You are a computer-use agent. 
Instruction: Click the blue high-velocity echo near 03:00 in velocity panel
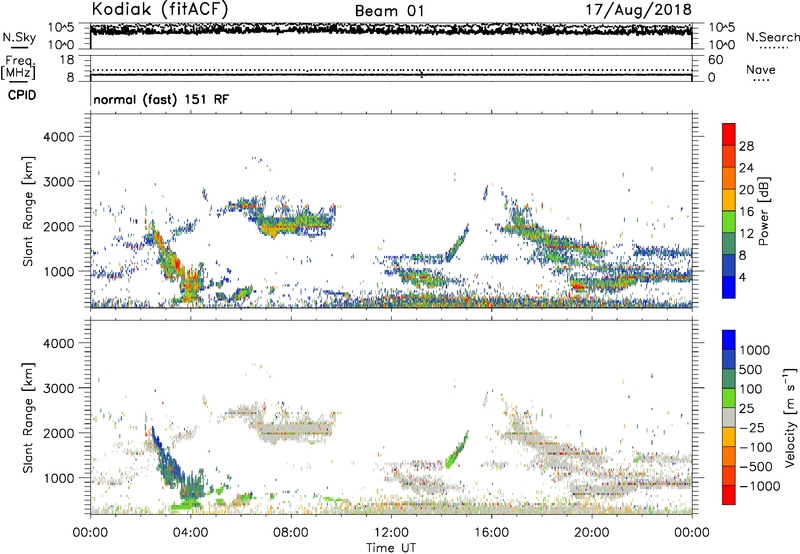click(166, 459)
